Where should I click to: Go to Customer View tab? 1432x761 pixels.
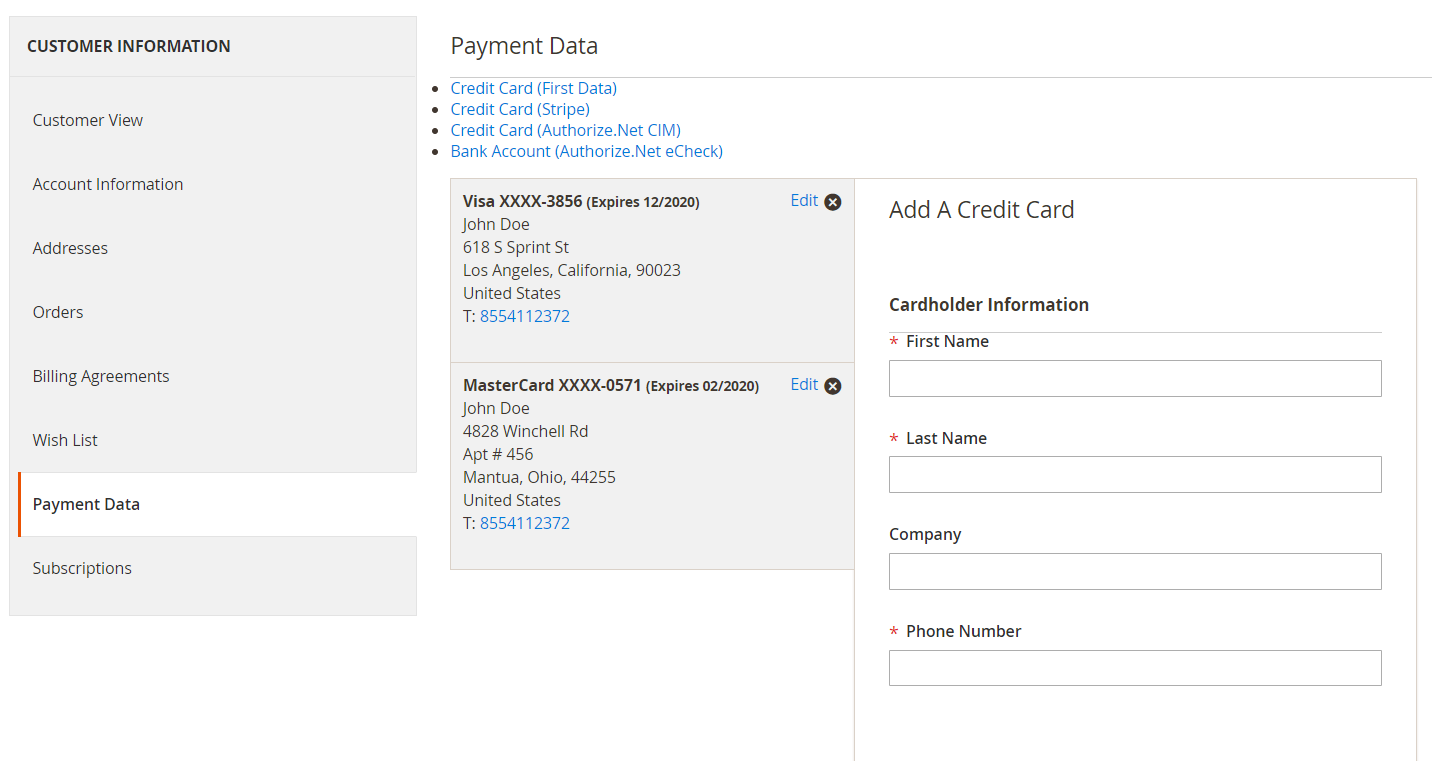[88, 120]
